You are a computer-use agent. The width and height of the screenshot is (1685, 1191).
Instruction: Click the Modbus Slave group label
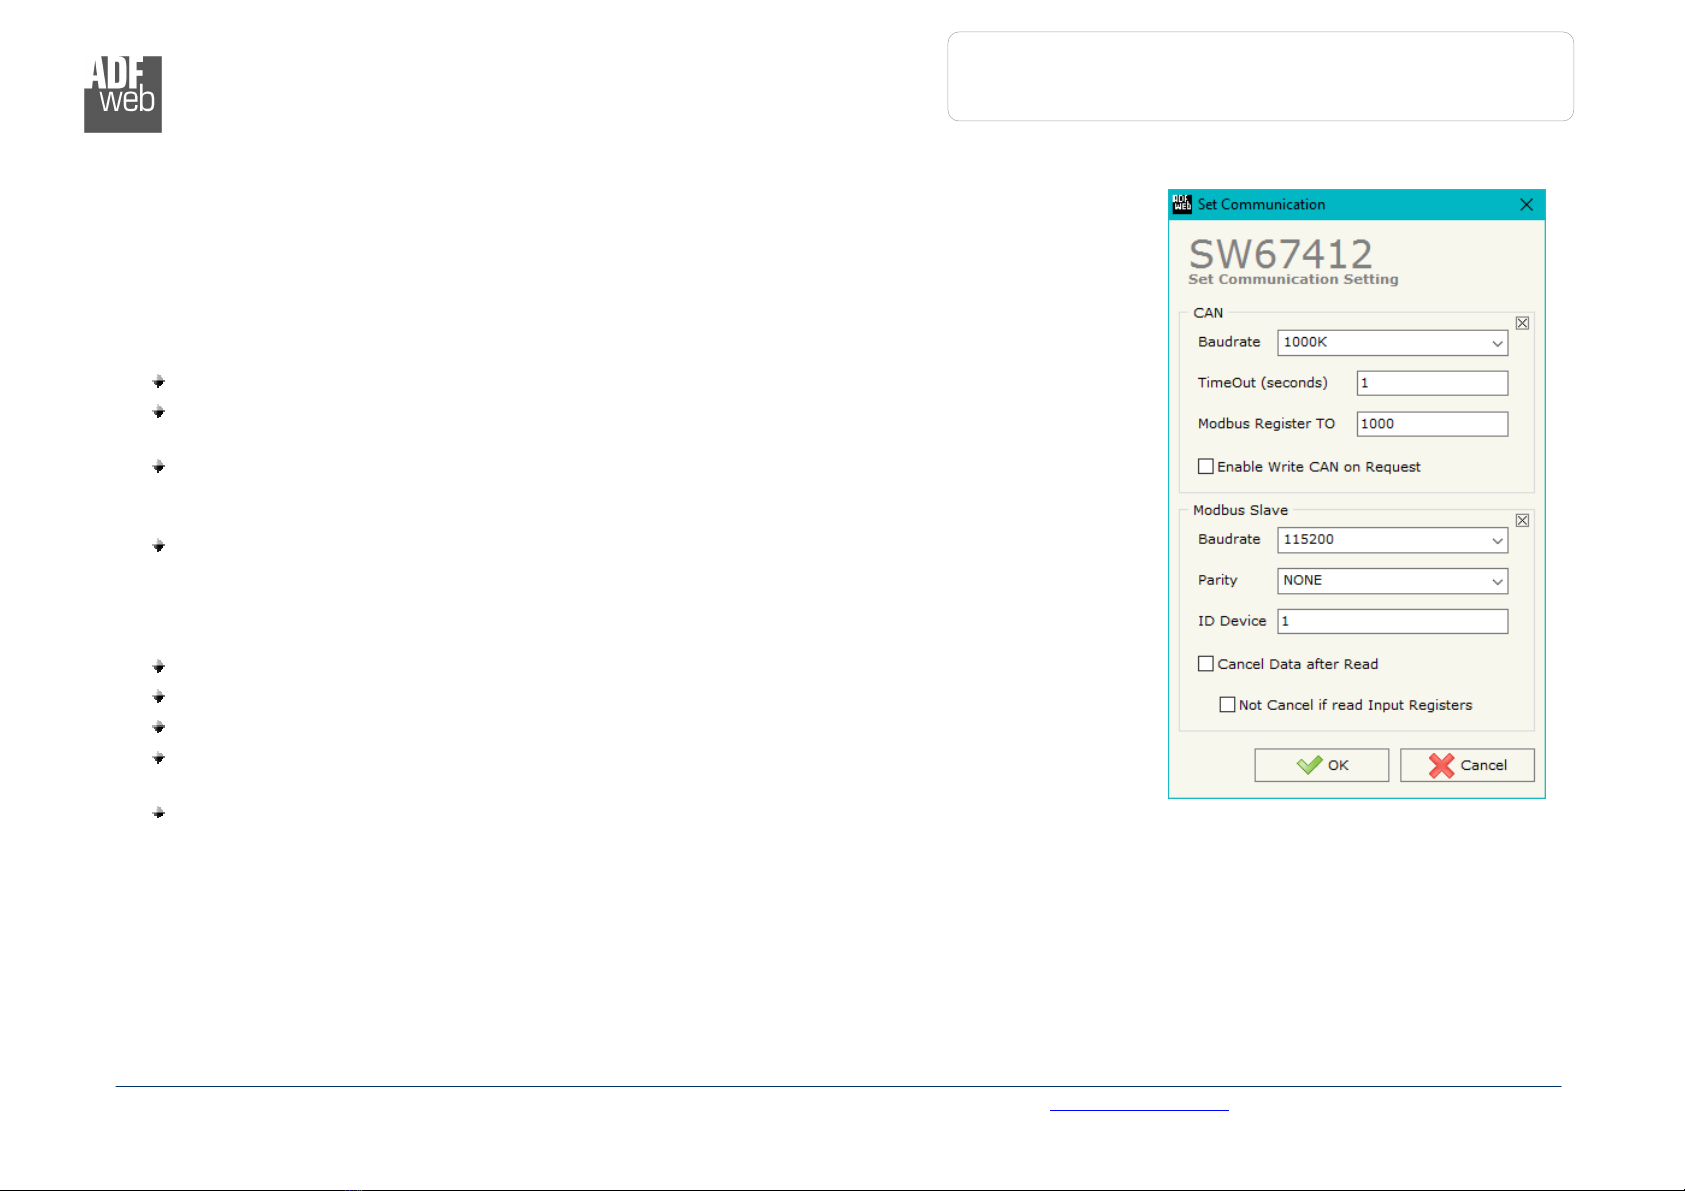point(1240,510)
